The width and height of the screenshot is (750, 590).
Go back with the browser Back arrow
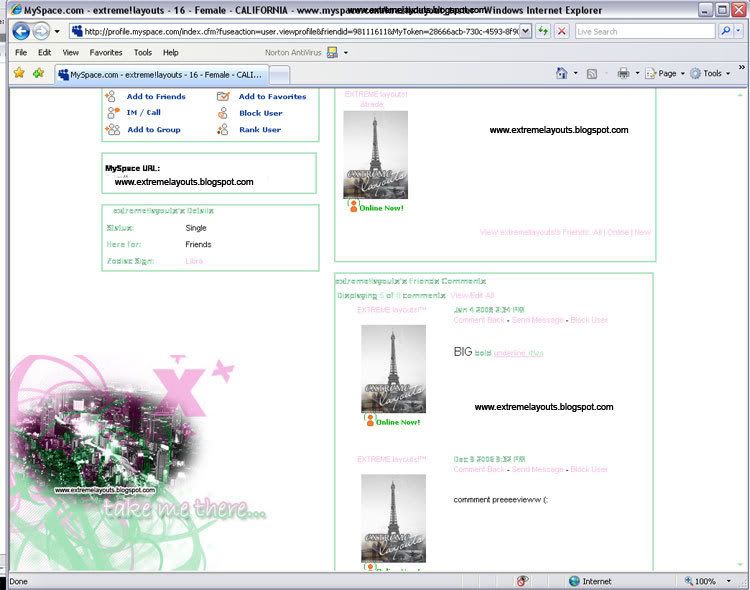pos(21,32)
